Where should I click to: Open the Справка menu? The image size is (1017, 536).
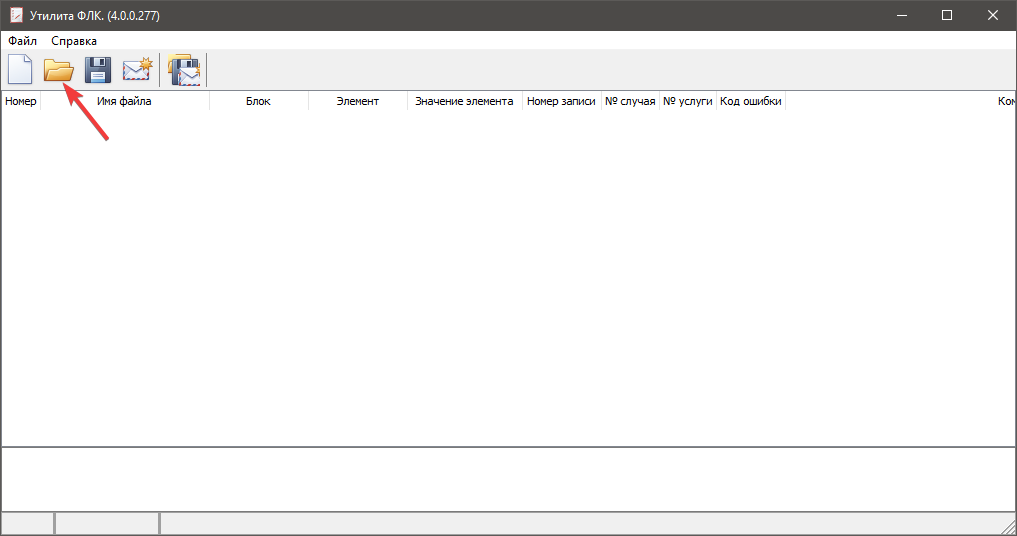tap(74, 41)
